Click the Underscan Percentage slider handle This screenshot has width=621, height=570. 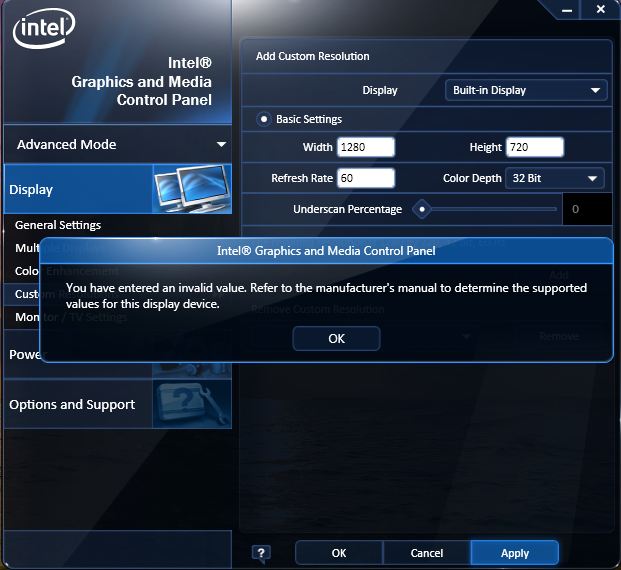[422, 209]
